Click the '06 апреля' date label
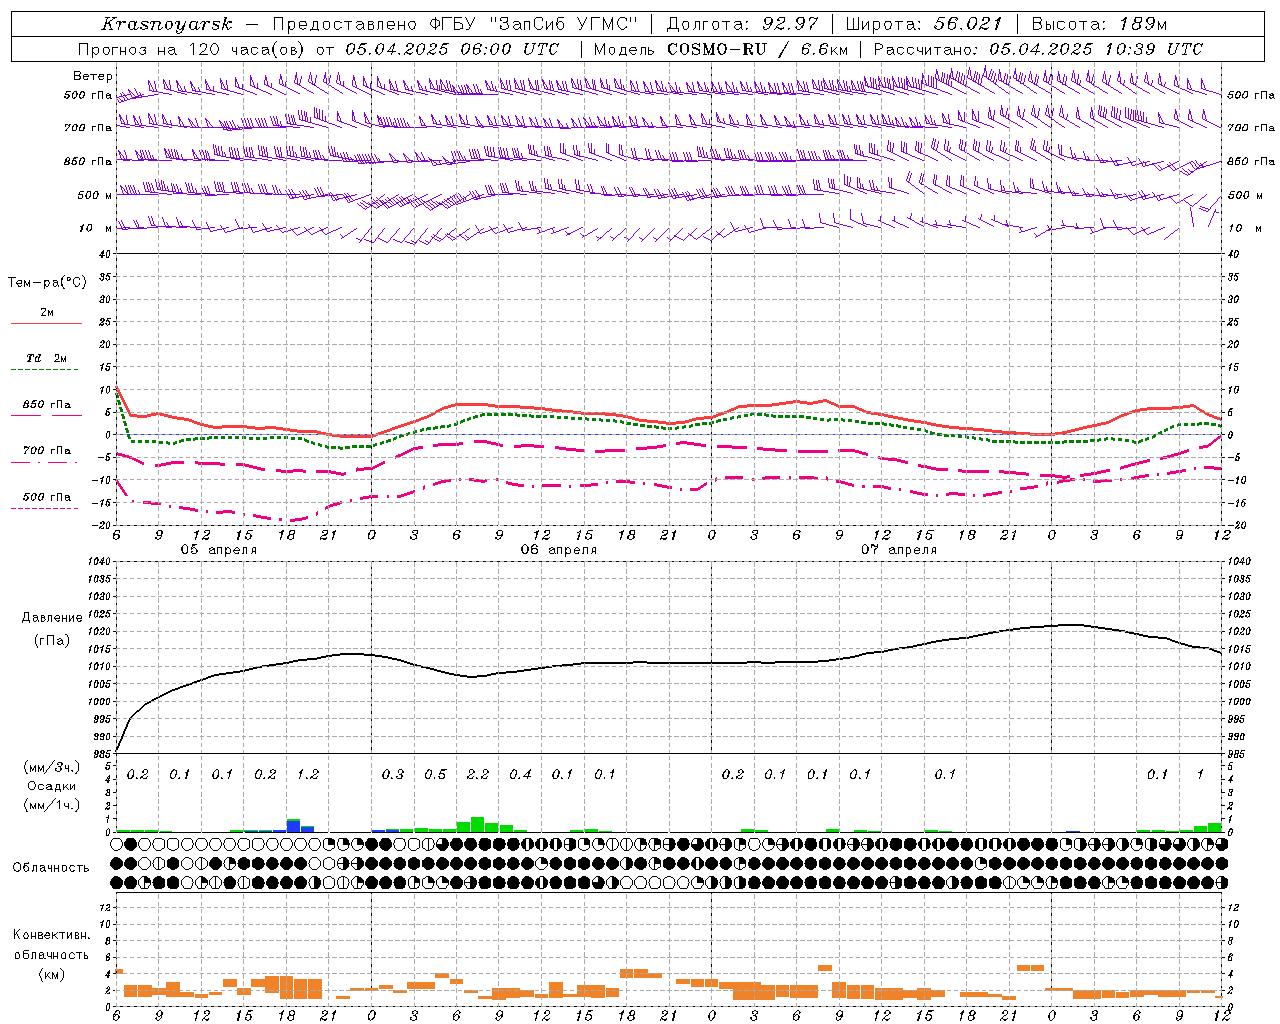The height and width of the screenshot is (1024, 1280). [x=558, y=550]
